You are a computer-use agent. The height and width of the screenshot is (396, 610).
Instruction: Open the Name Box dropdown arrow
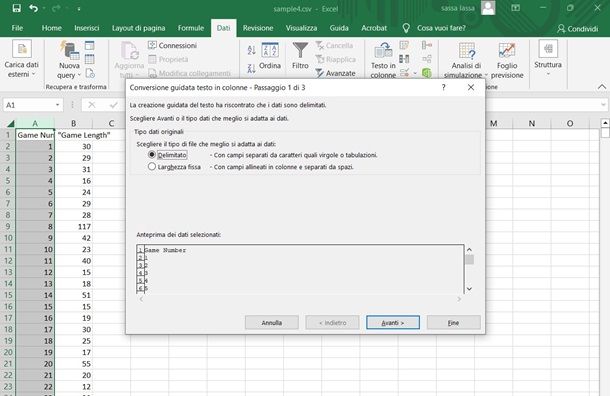(58, 105)
